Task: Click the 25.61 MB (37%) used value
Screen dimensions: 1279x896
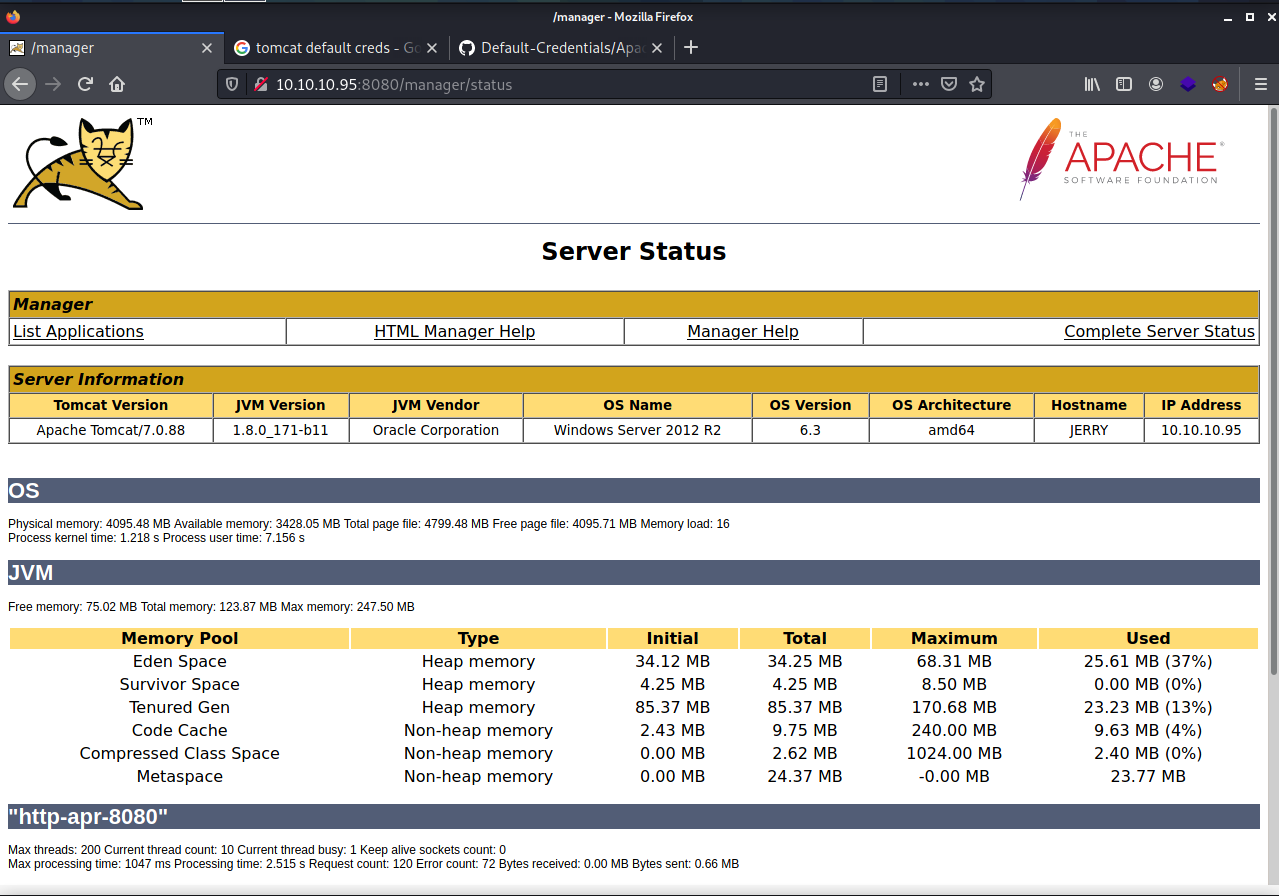Action: click(1148, 661)
